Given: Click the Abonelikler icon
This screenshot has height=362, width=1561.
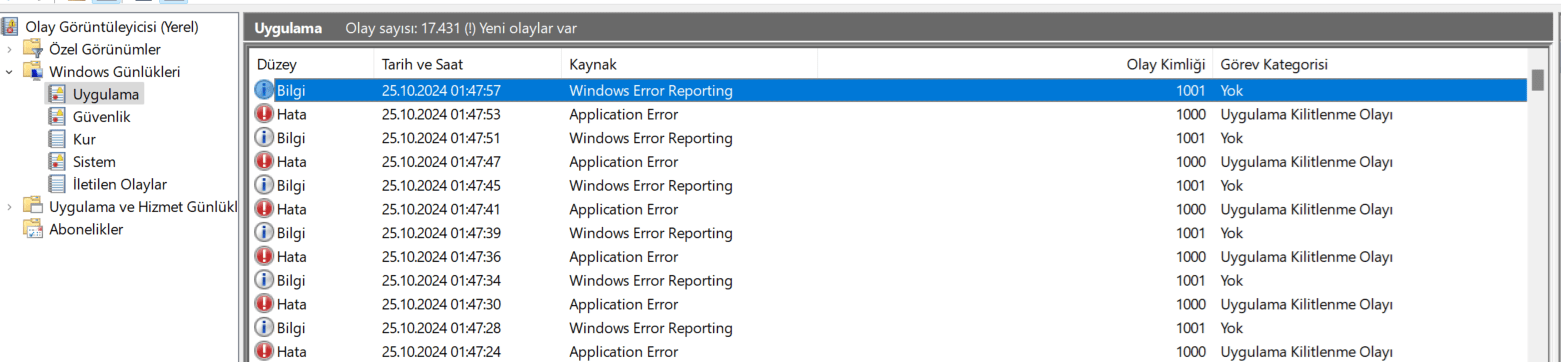Looking at the screenshot, I should click(33, 229).
